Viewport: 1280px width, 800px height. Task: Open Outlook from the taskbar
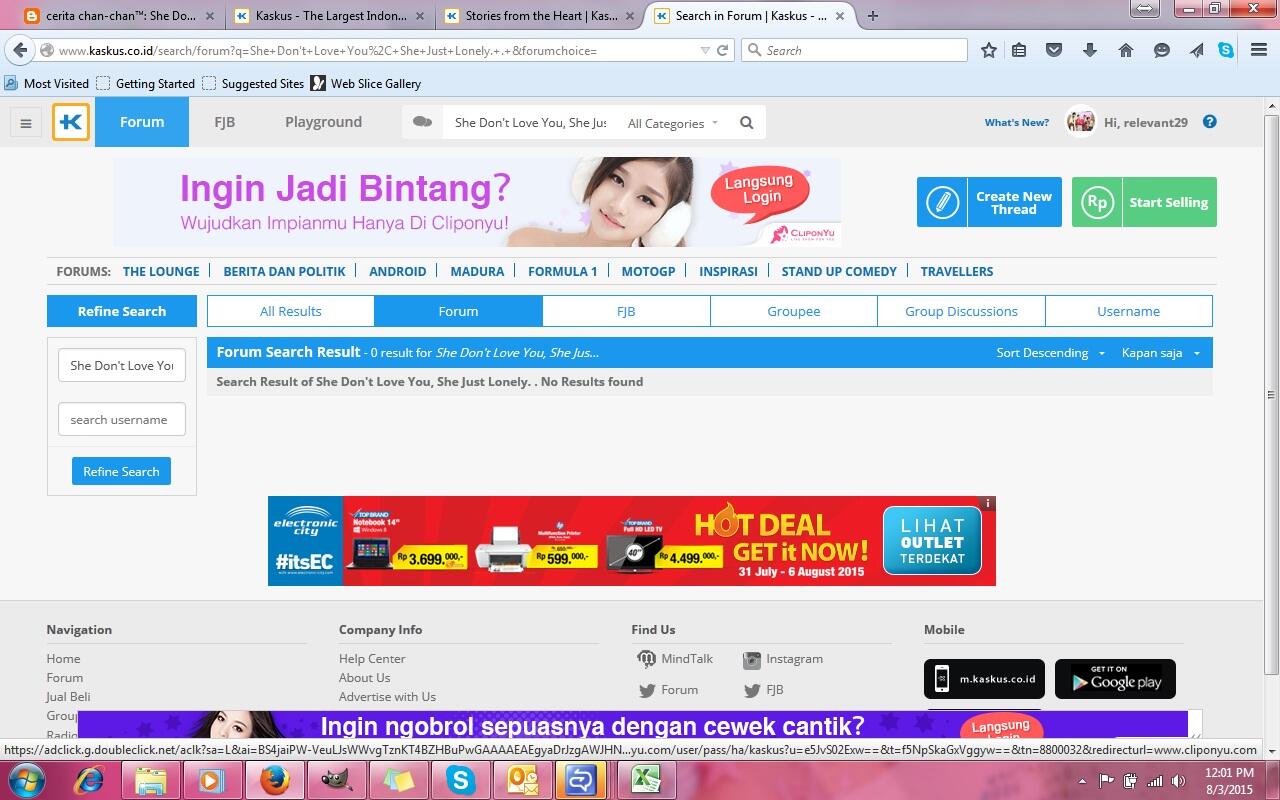click(522, 780)
